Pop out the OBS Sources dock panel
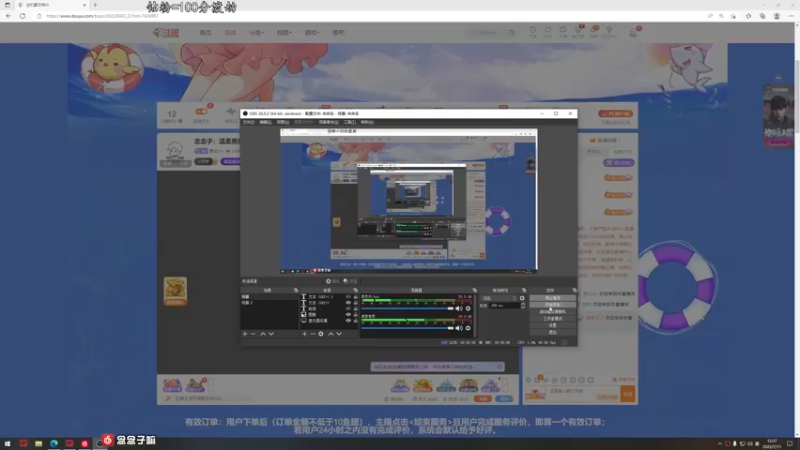Viewport: 800px width, 450px height. pyautogui.click(x=356, y=290)
